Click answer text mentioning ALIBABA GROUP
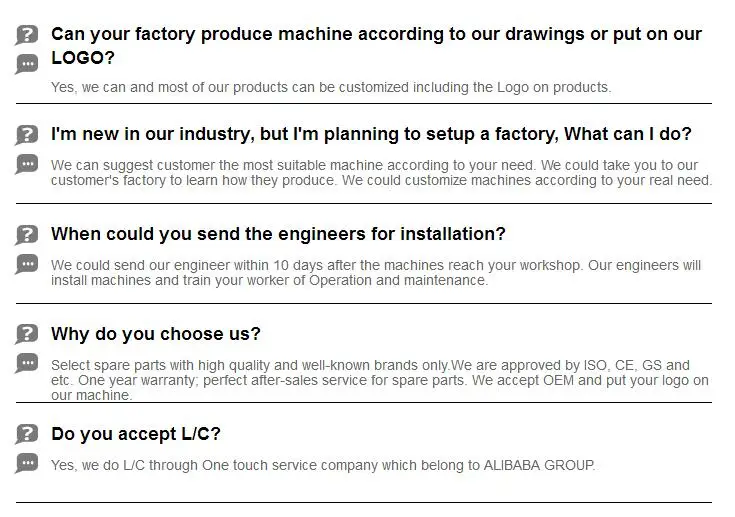This screenshot has height=517, width=735. 323,465
